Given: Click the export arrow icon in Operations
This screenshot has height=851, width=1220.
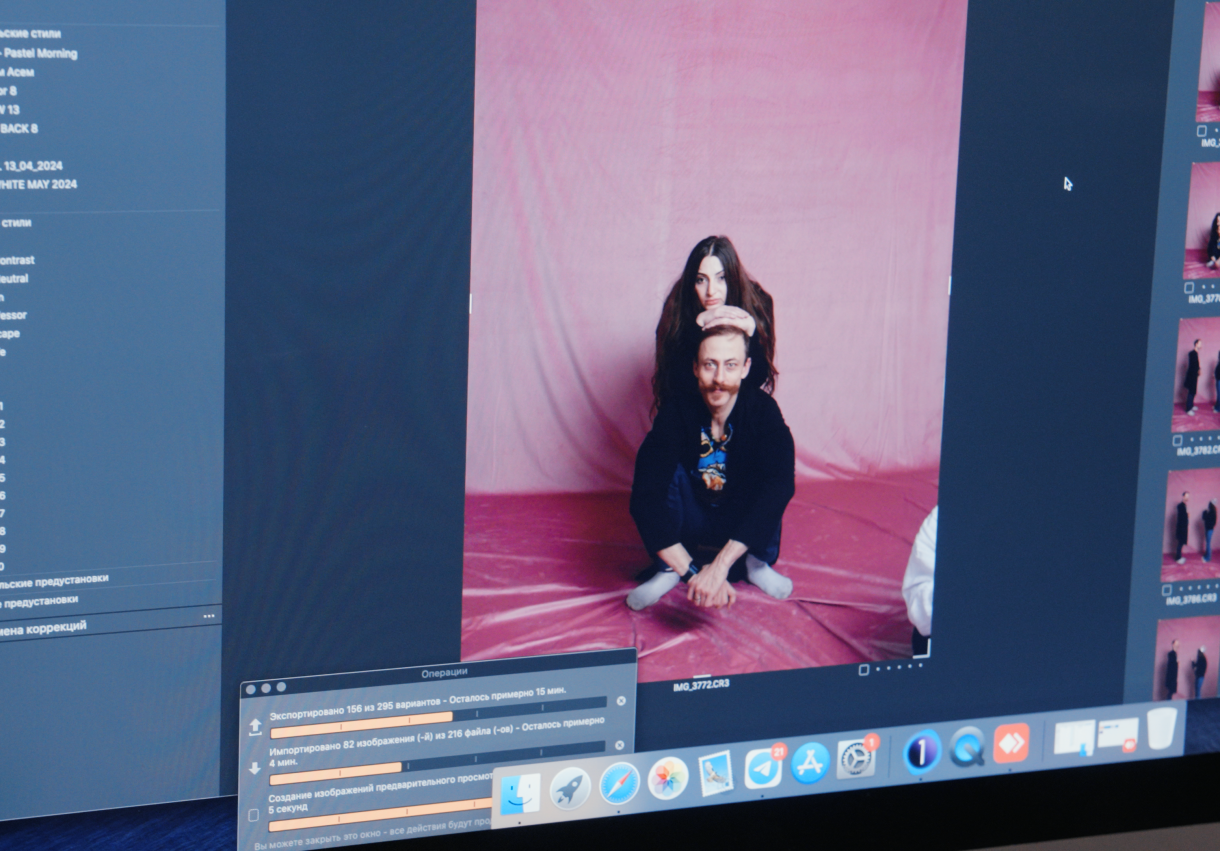Looking at the screenshot, I should click(255, 725).
